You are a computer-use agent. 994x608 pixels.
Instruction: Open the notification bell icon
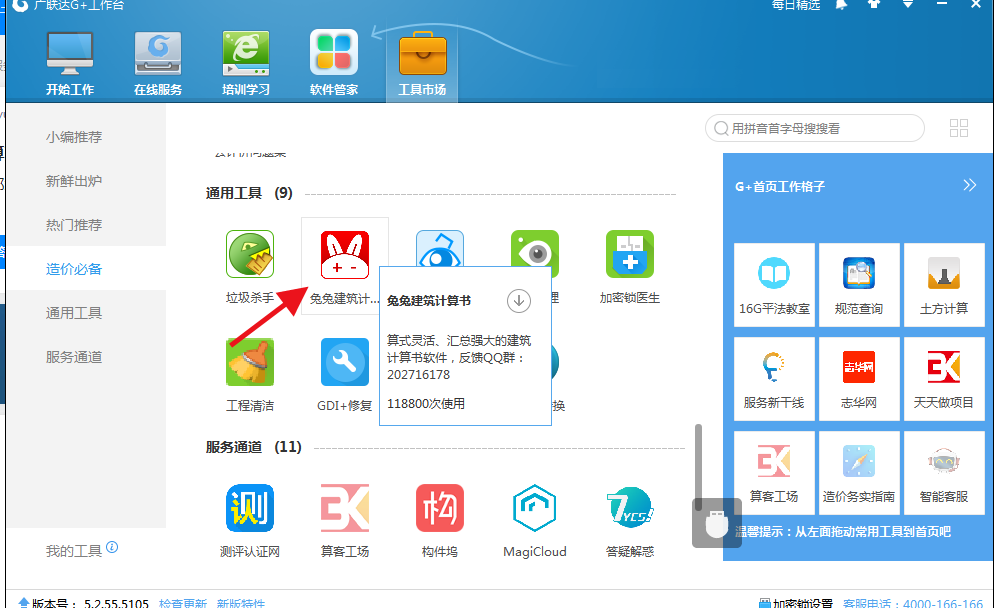point(841,4)
